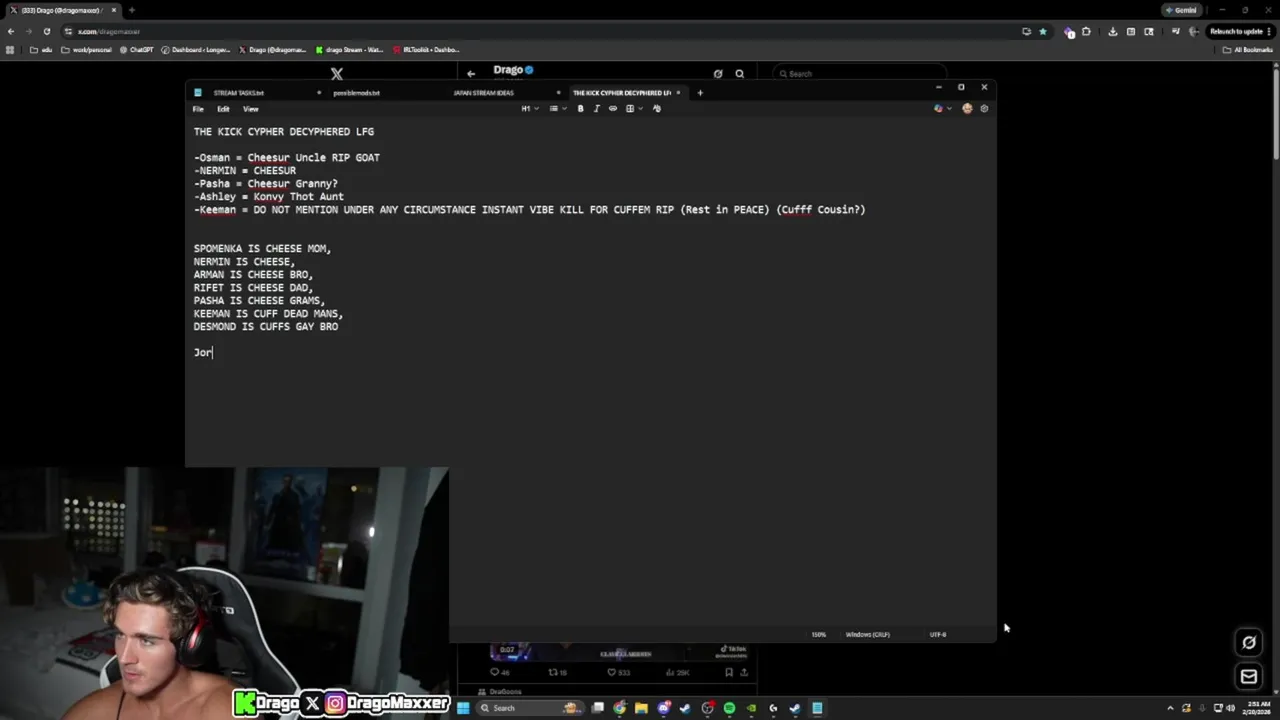This screenshot has width=1280, height=720.
Task: Toggle bold formatting in Notepad toolbar
Action: click(580, 108)
